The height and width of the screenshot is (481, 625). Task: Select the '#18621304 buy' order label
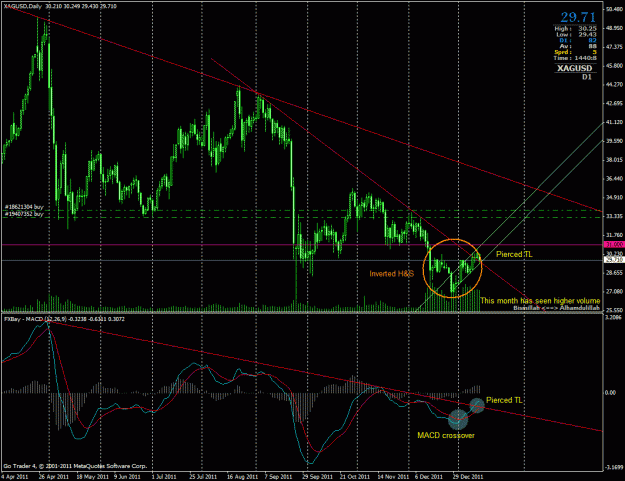[24, 207]
